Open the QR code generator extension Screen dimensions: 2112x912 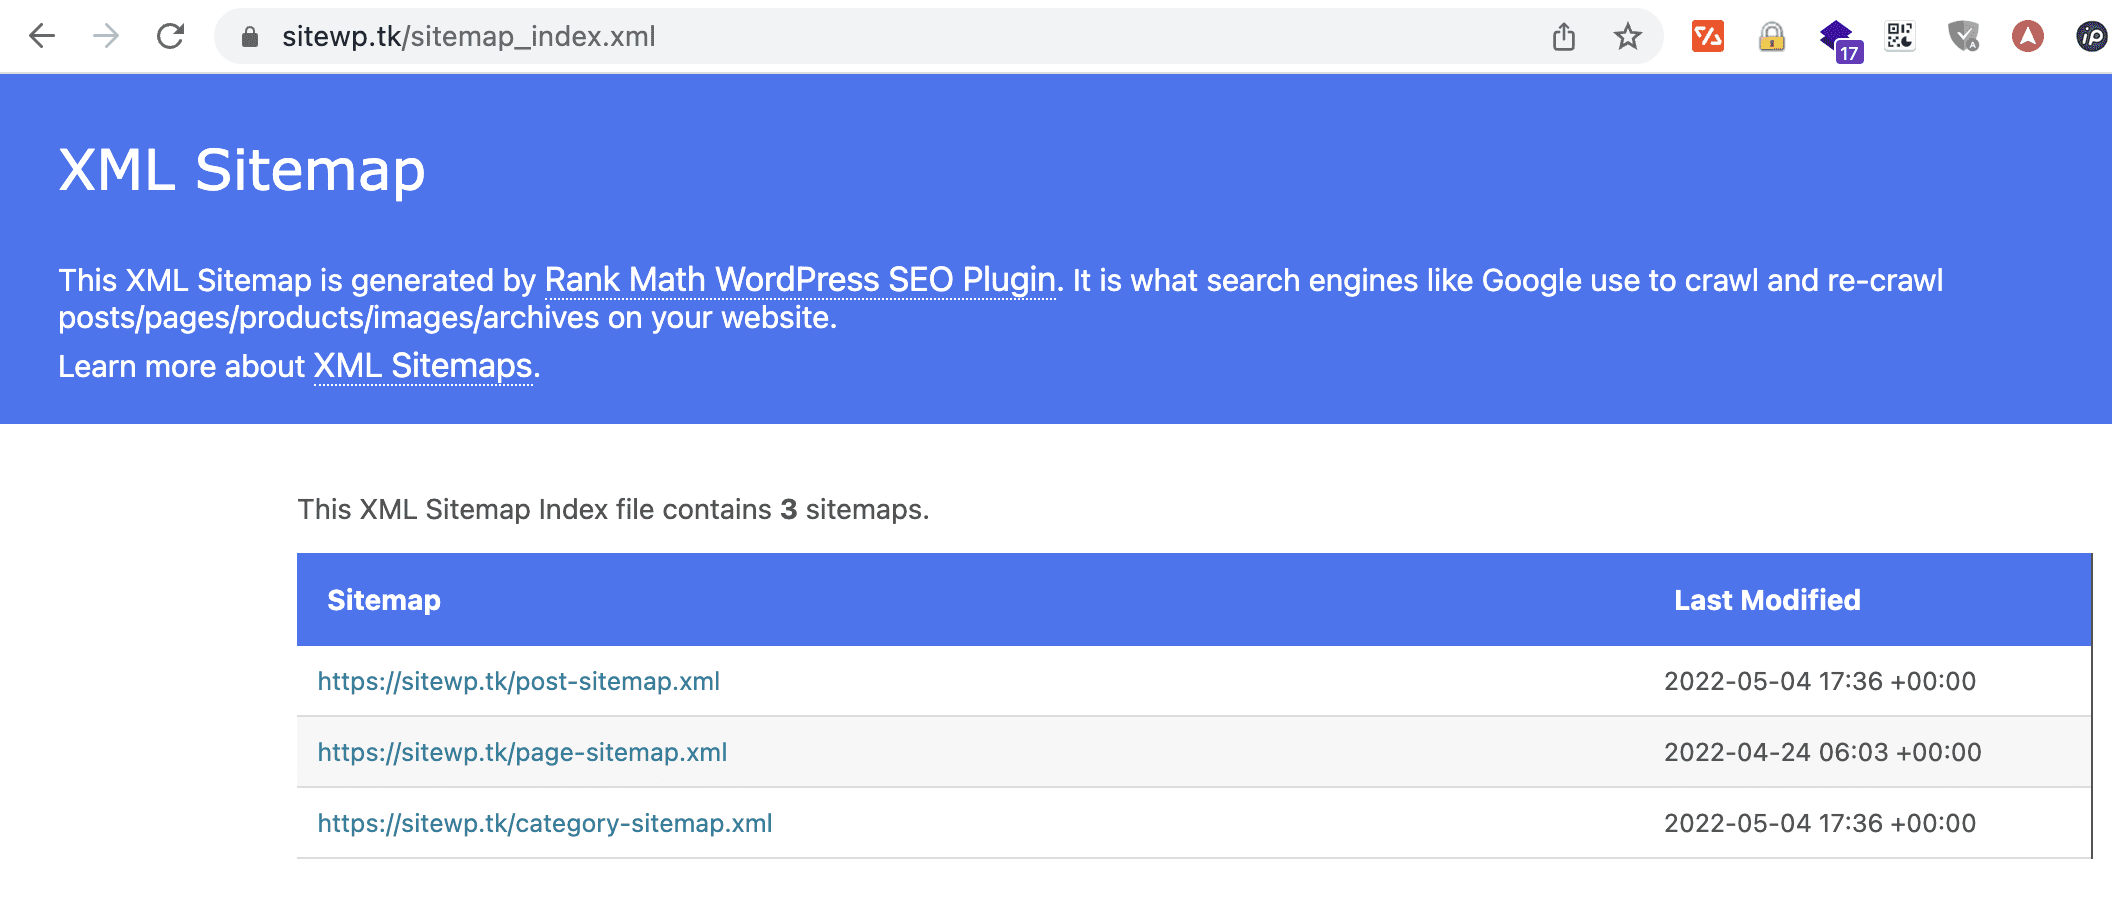pos(1899,36)
